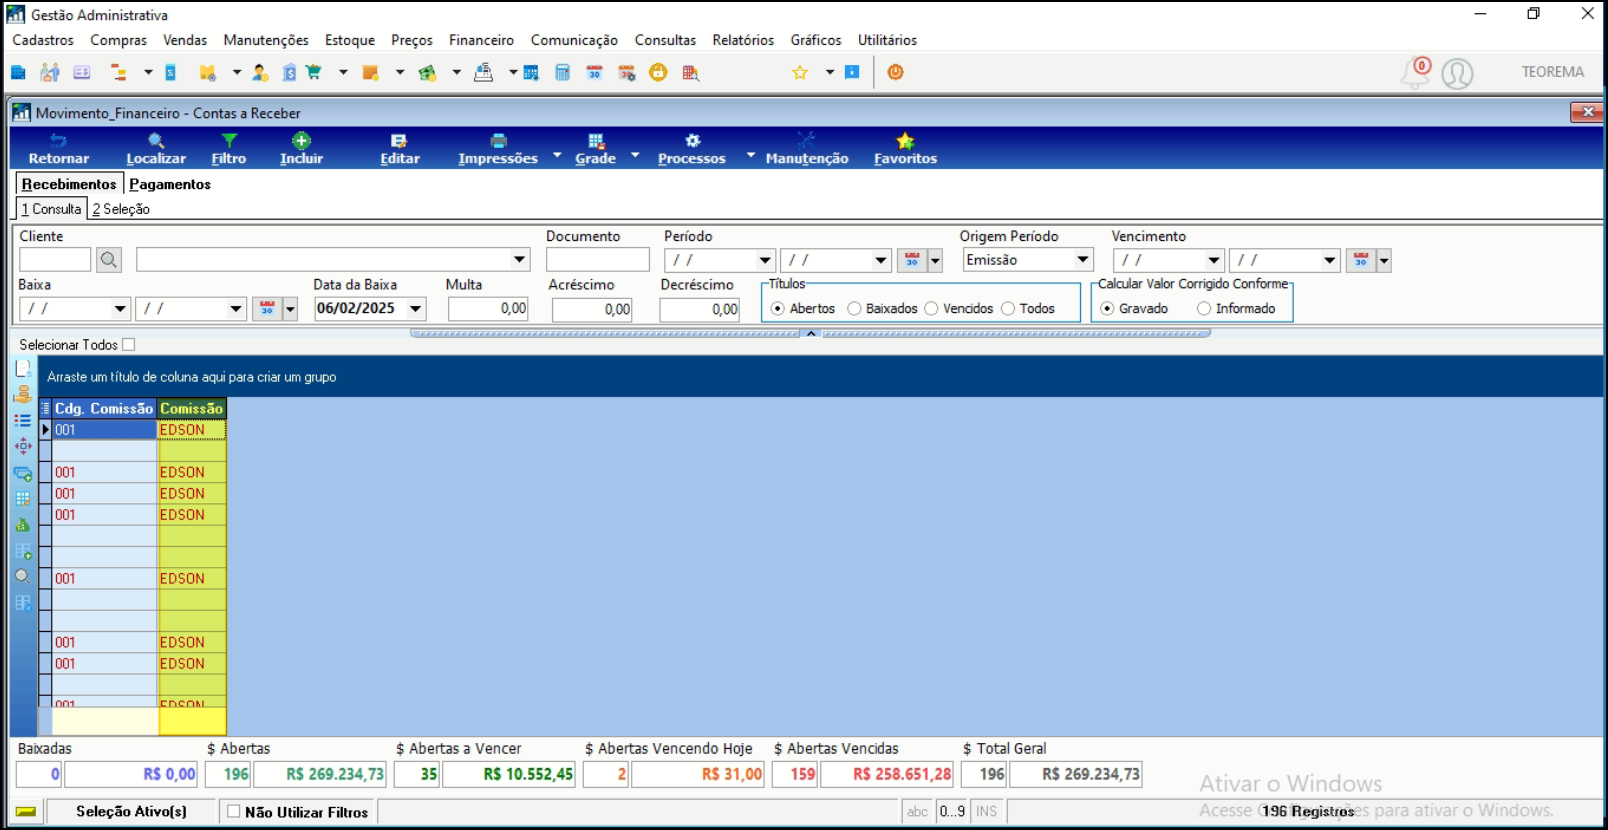The width and height of the screenshot is (1608, 830).
Task: Click the Período calendar icon
Action: coord(912,260)
